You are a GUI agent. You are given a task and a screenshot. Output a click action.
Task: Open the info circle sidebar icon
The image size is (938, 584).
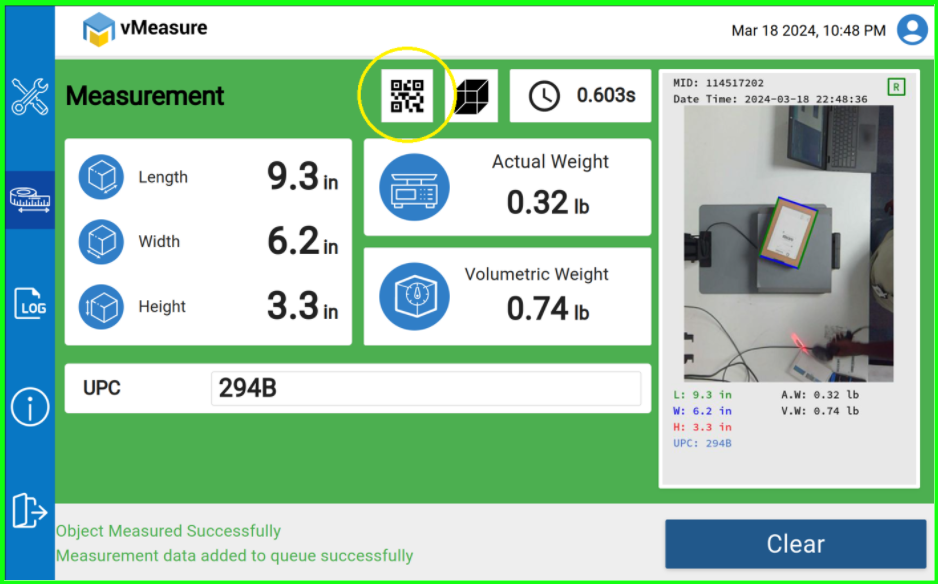tap(30, 407)
